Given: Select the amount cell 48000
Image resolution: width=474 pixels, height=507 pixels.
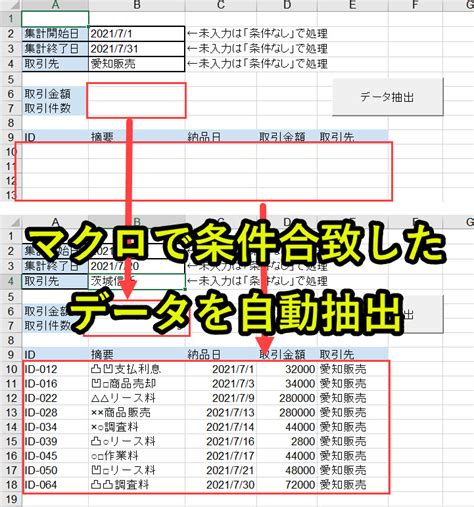Looking at the screenshot, I should pyautogui.click(x=287, y=470).
